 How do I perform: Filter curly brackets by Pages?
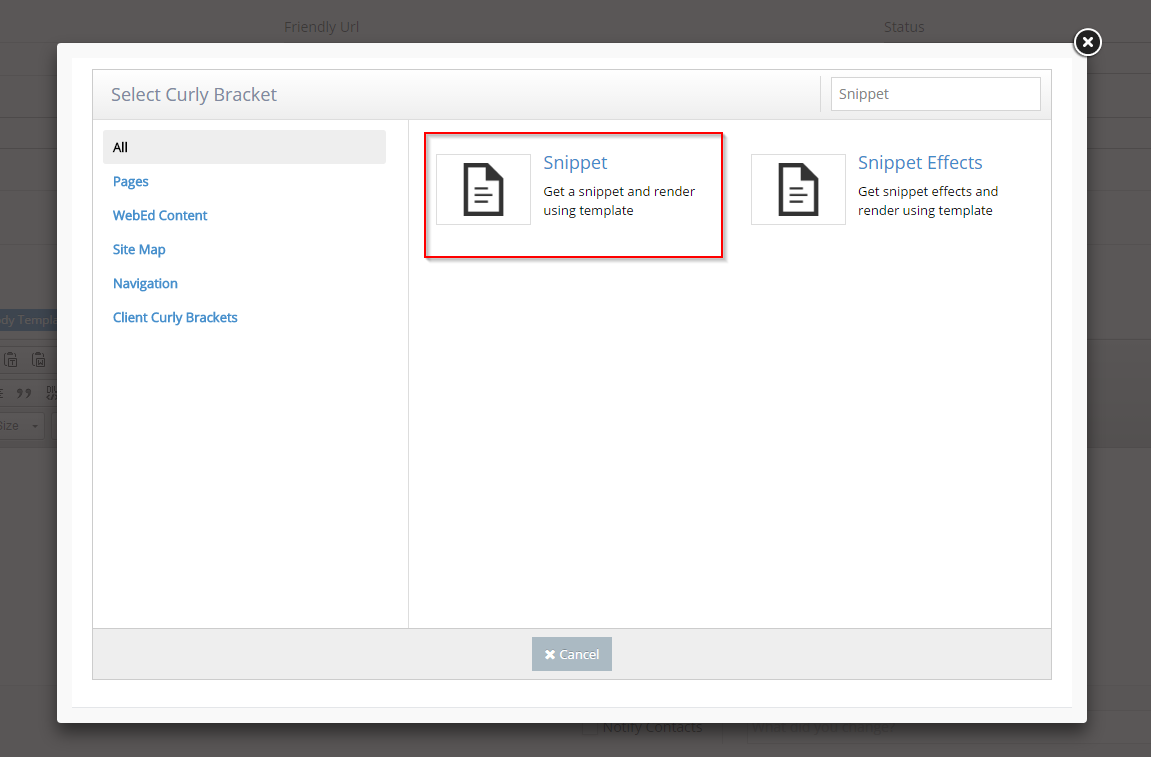tap(131, 181)
